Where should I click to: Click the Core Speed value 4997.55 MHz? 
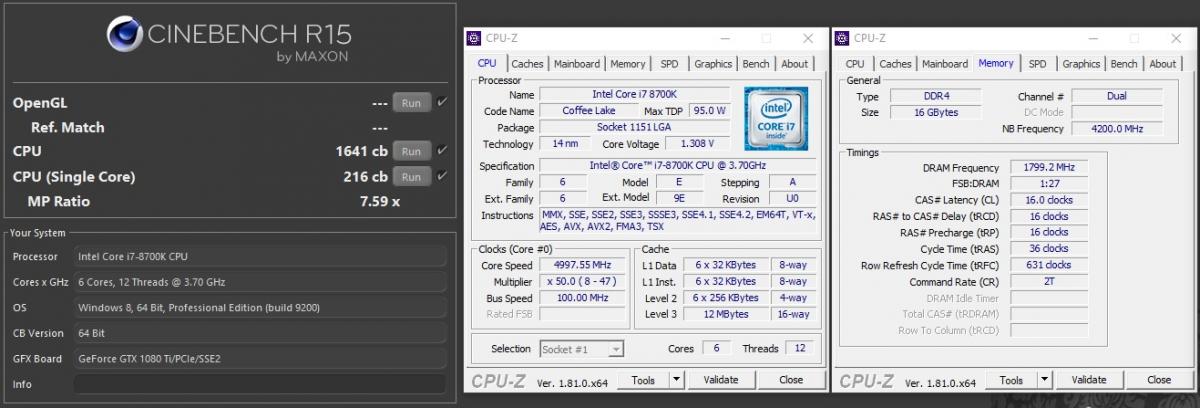pyautogui.click(x=583, y=265)
